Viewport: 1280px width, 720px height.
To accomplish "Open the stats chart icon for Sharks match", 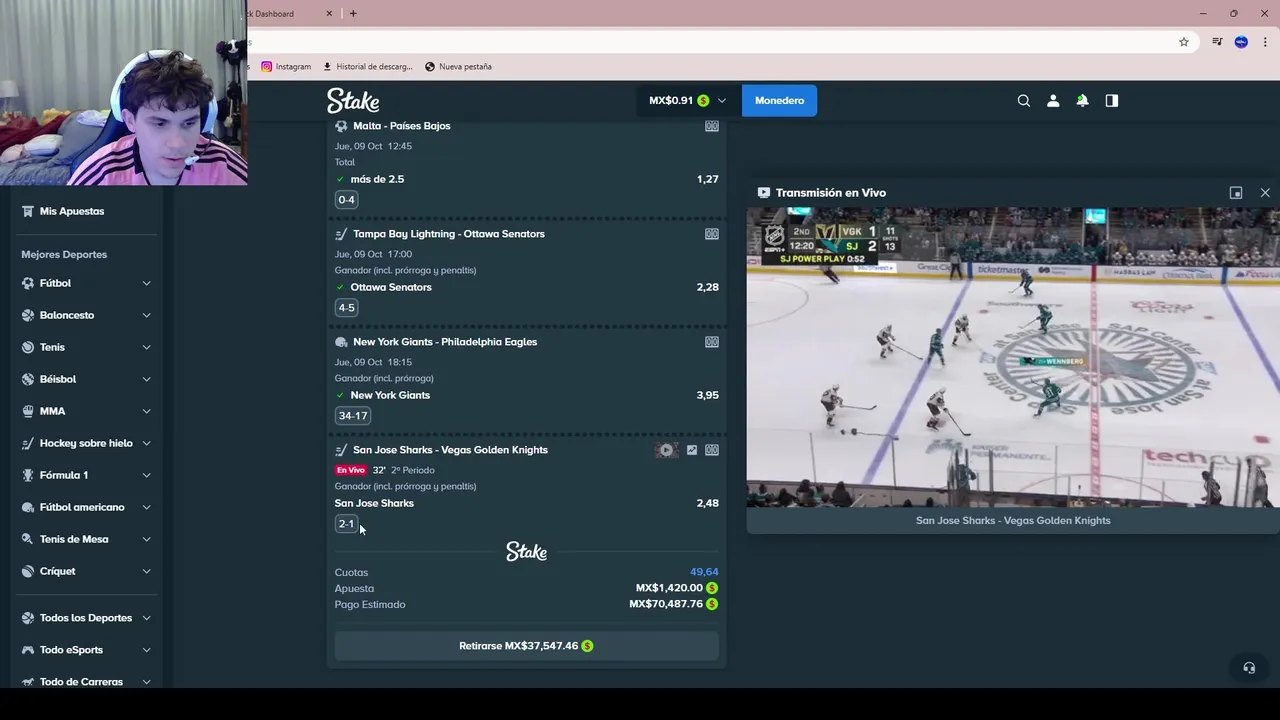I will pyautogui.click(x=691, y=450).
